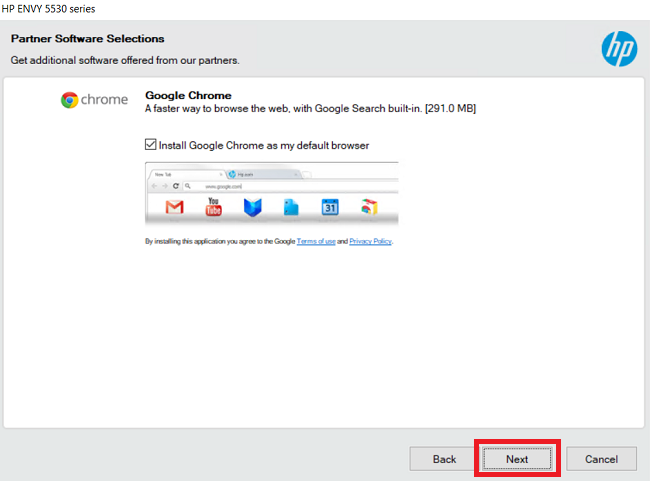Click the Google Calendar 31 icon in the preview

coord(330,207)
